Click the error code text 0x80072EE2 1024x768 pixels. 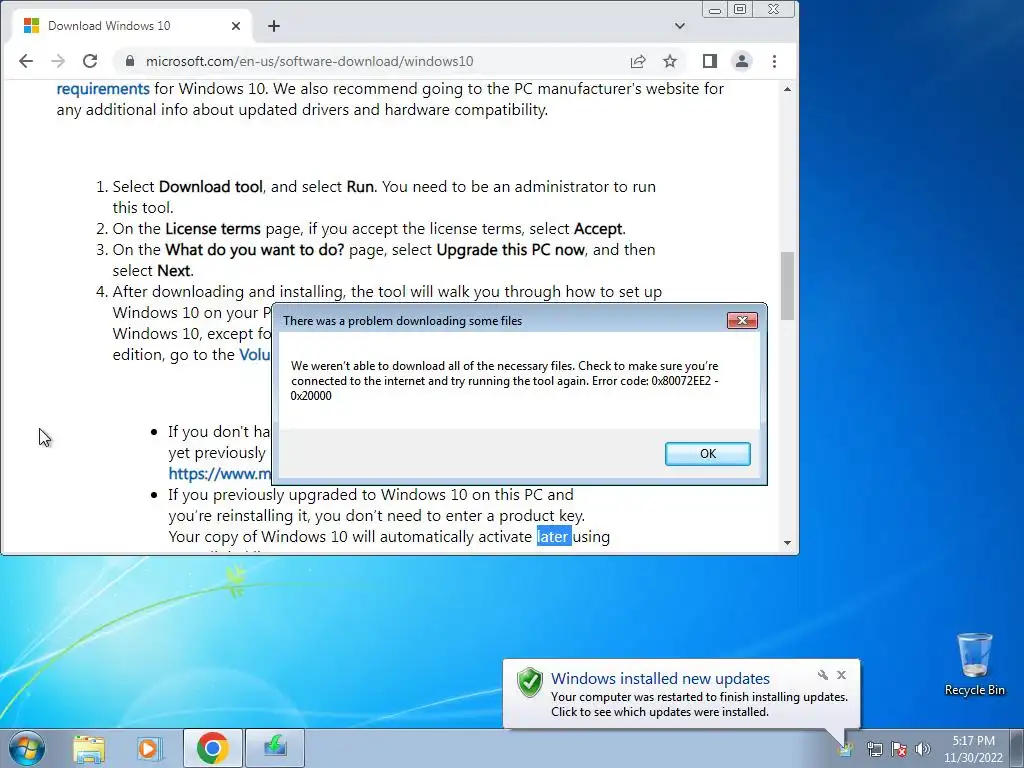[680, 381]
